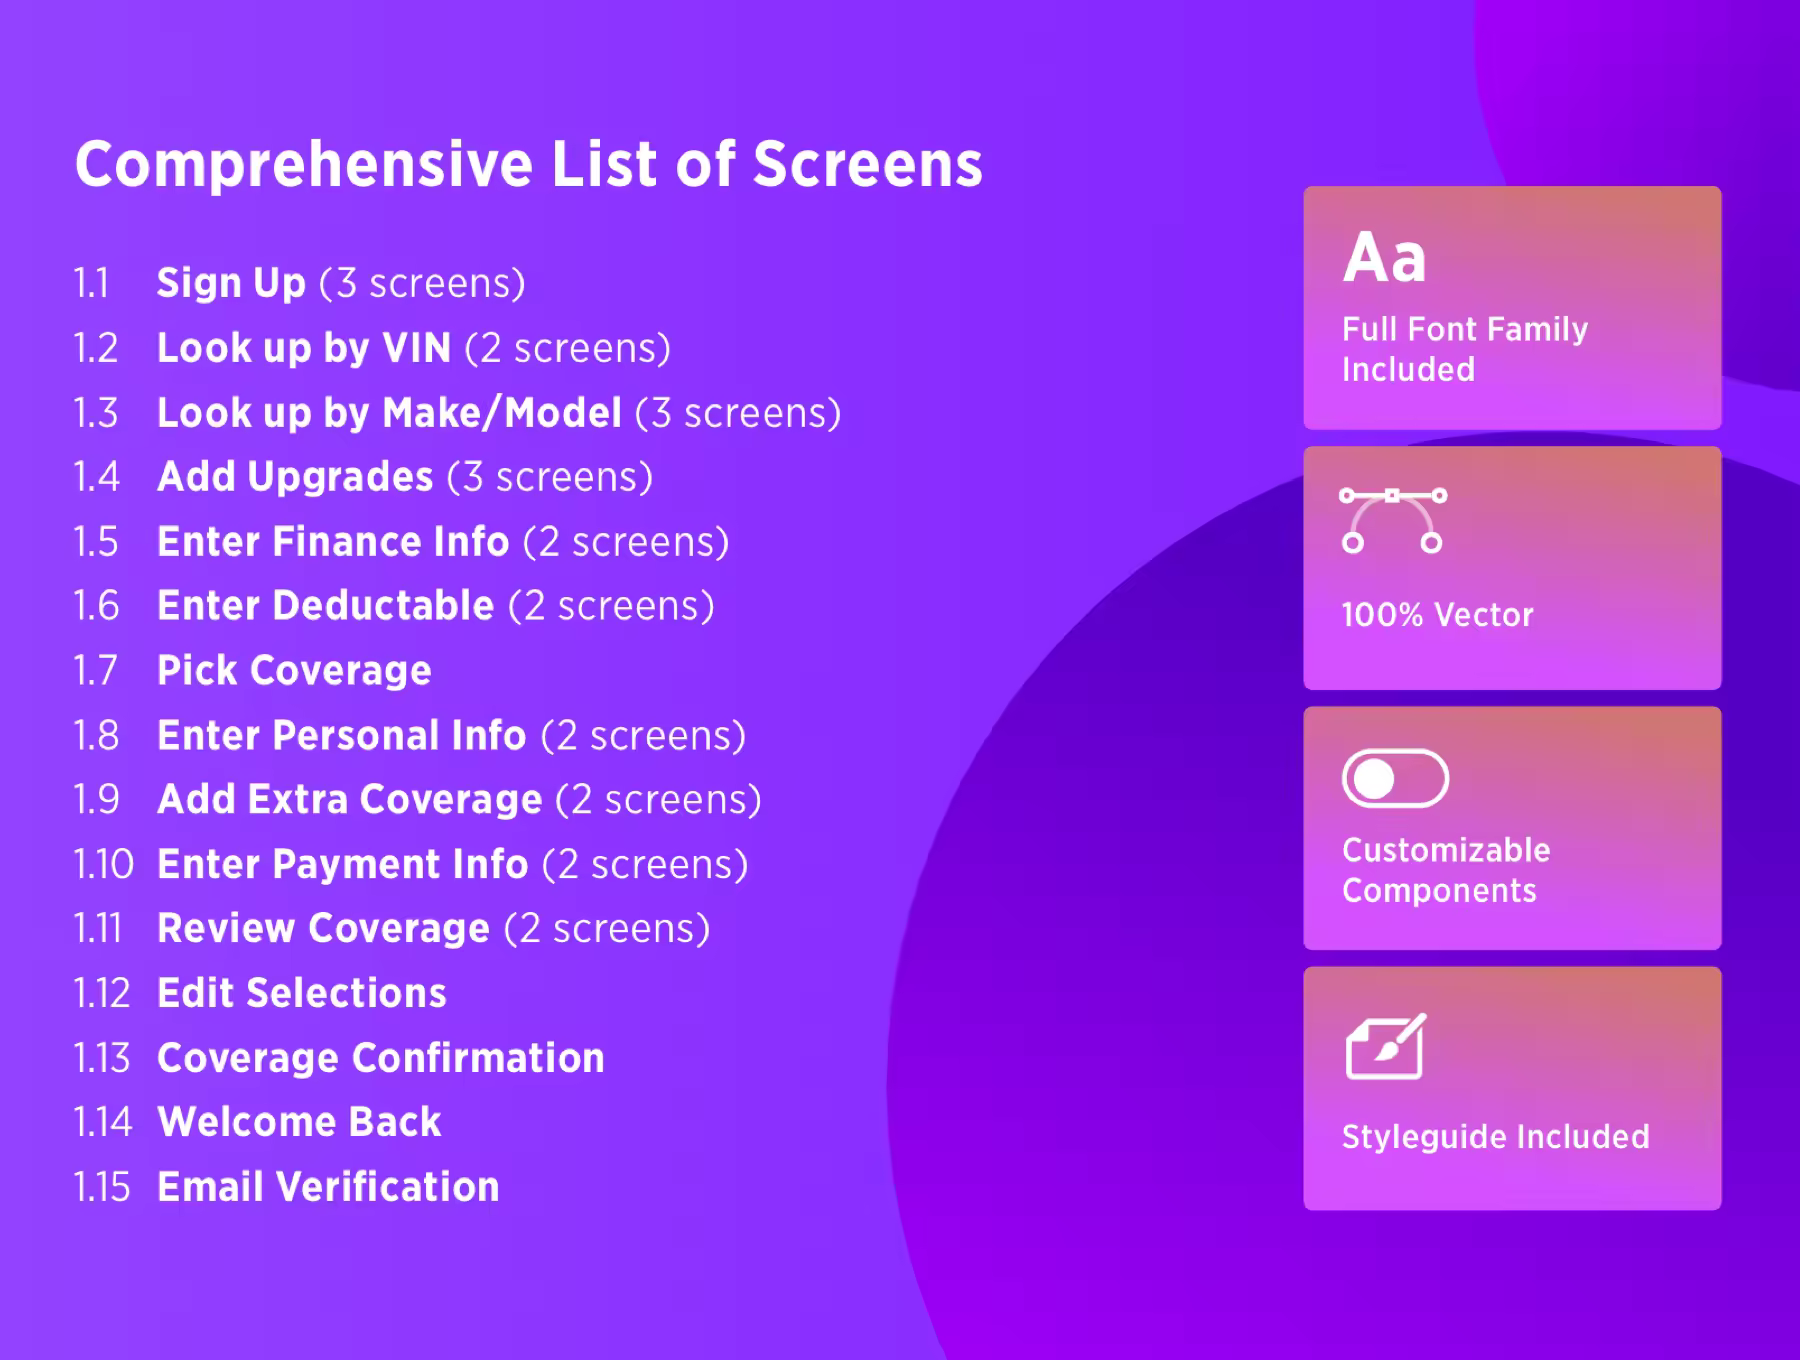
Task: Open Enter Personal Info entry
Action: click(x=341, y=736)
